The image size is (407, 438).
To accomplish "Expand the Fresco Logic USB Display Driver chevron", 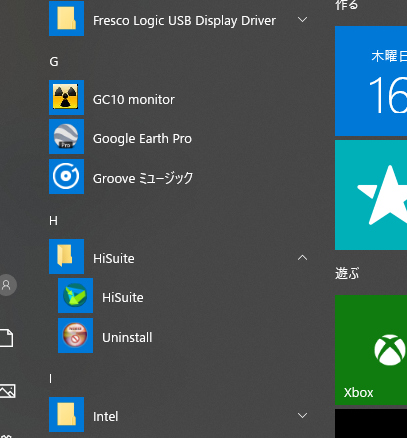I will tap(302, 20).
